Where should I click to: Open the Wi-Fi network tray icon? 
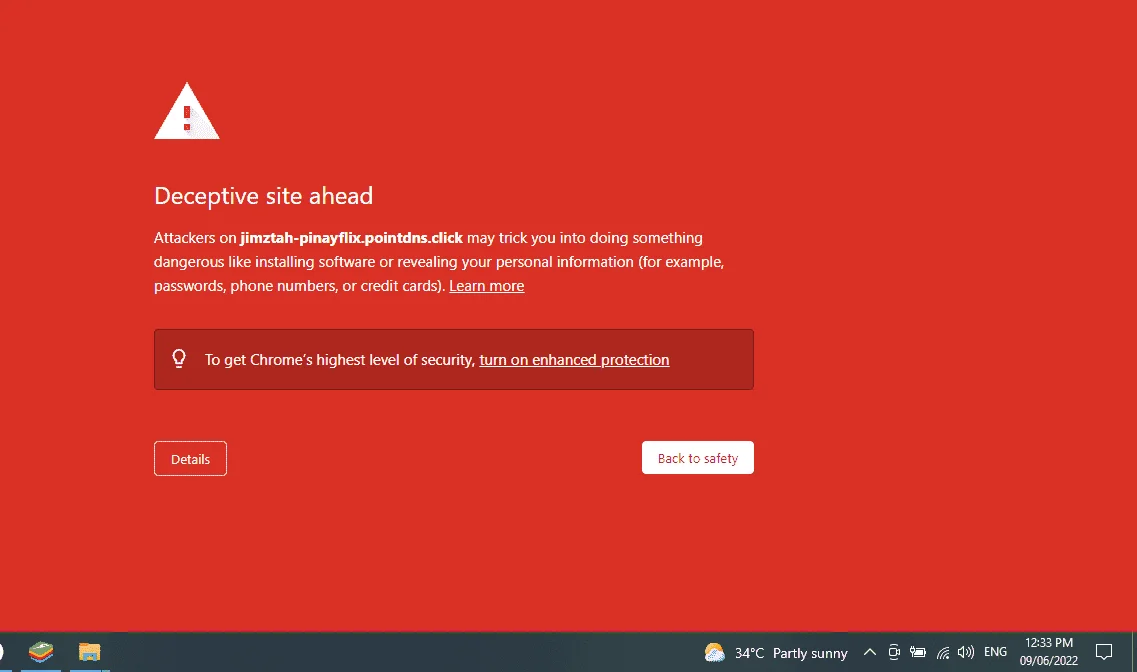(943, 652)
